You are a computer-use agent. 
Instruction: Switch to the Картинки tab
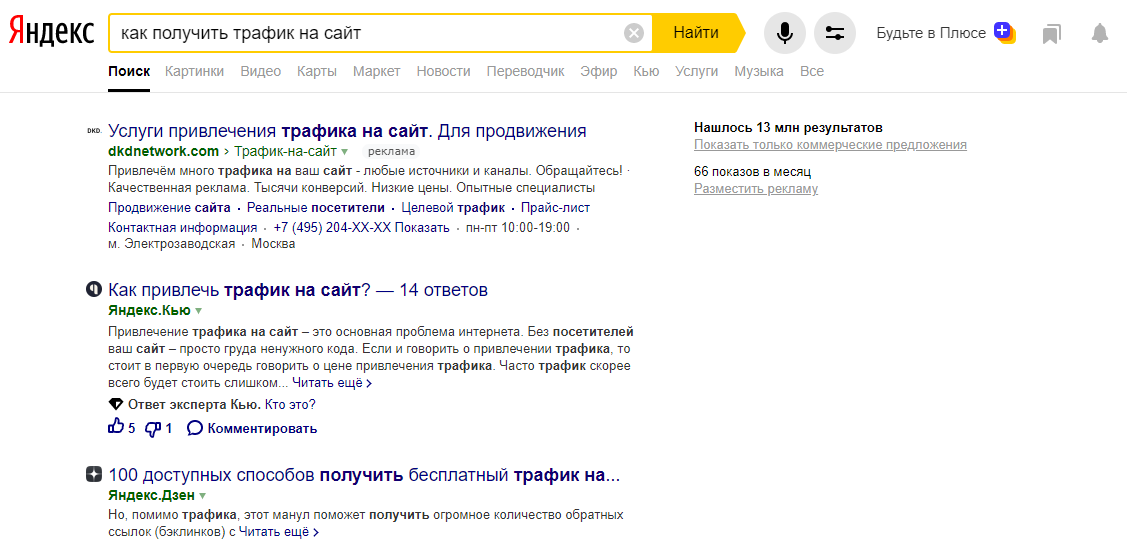pos(194,71)
